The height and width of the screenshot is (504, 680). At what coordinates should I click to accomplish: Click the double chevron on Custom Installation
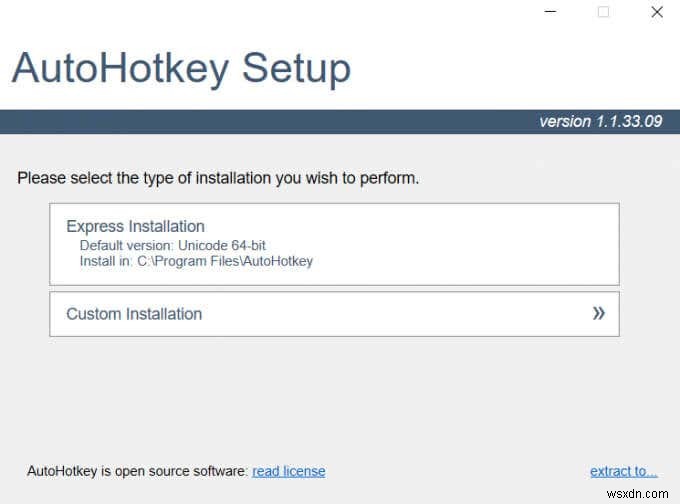[598, 313]
